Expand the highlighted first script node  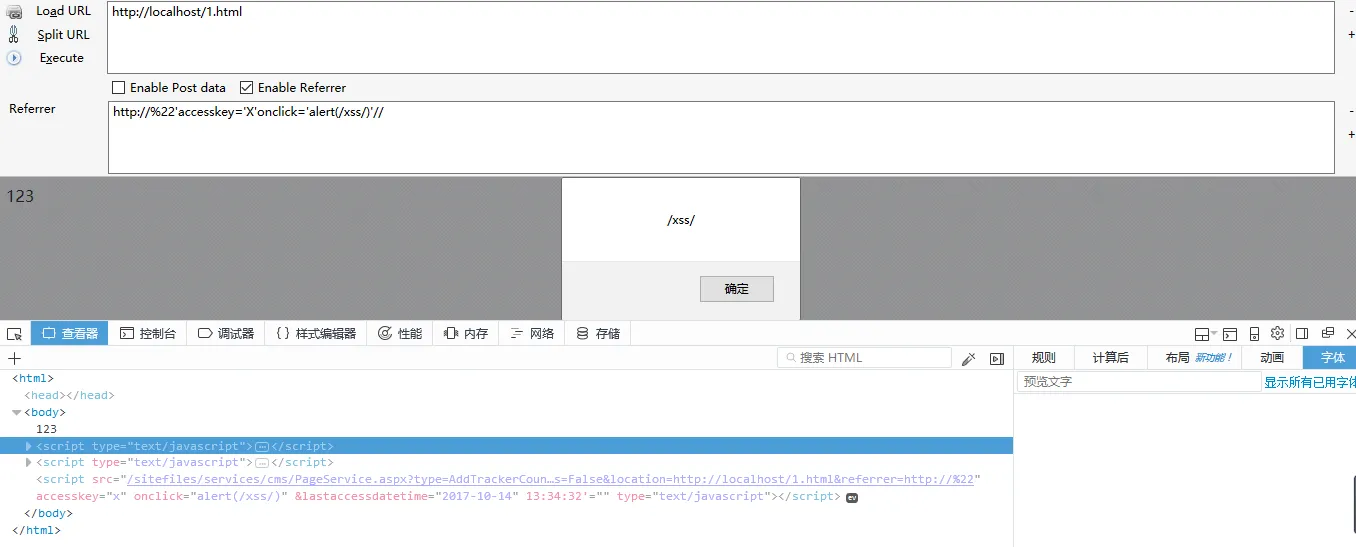click(x=29, y=446)
